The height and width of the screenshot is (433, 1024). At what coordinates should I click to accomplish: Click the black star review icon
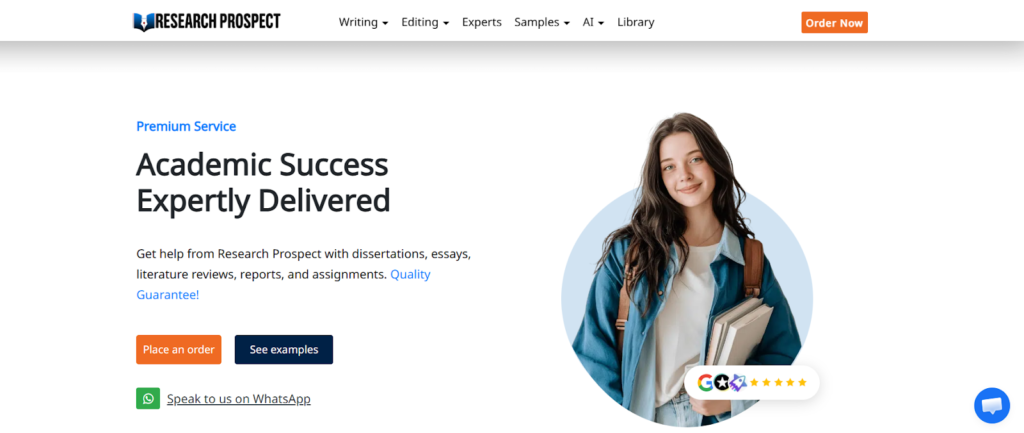tap(722, 382)
